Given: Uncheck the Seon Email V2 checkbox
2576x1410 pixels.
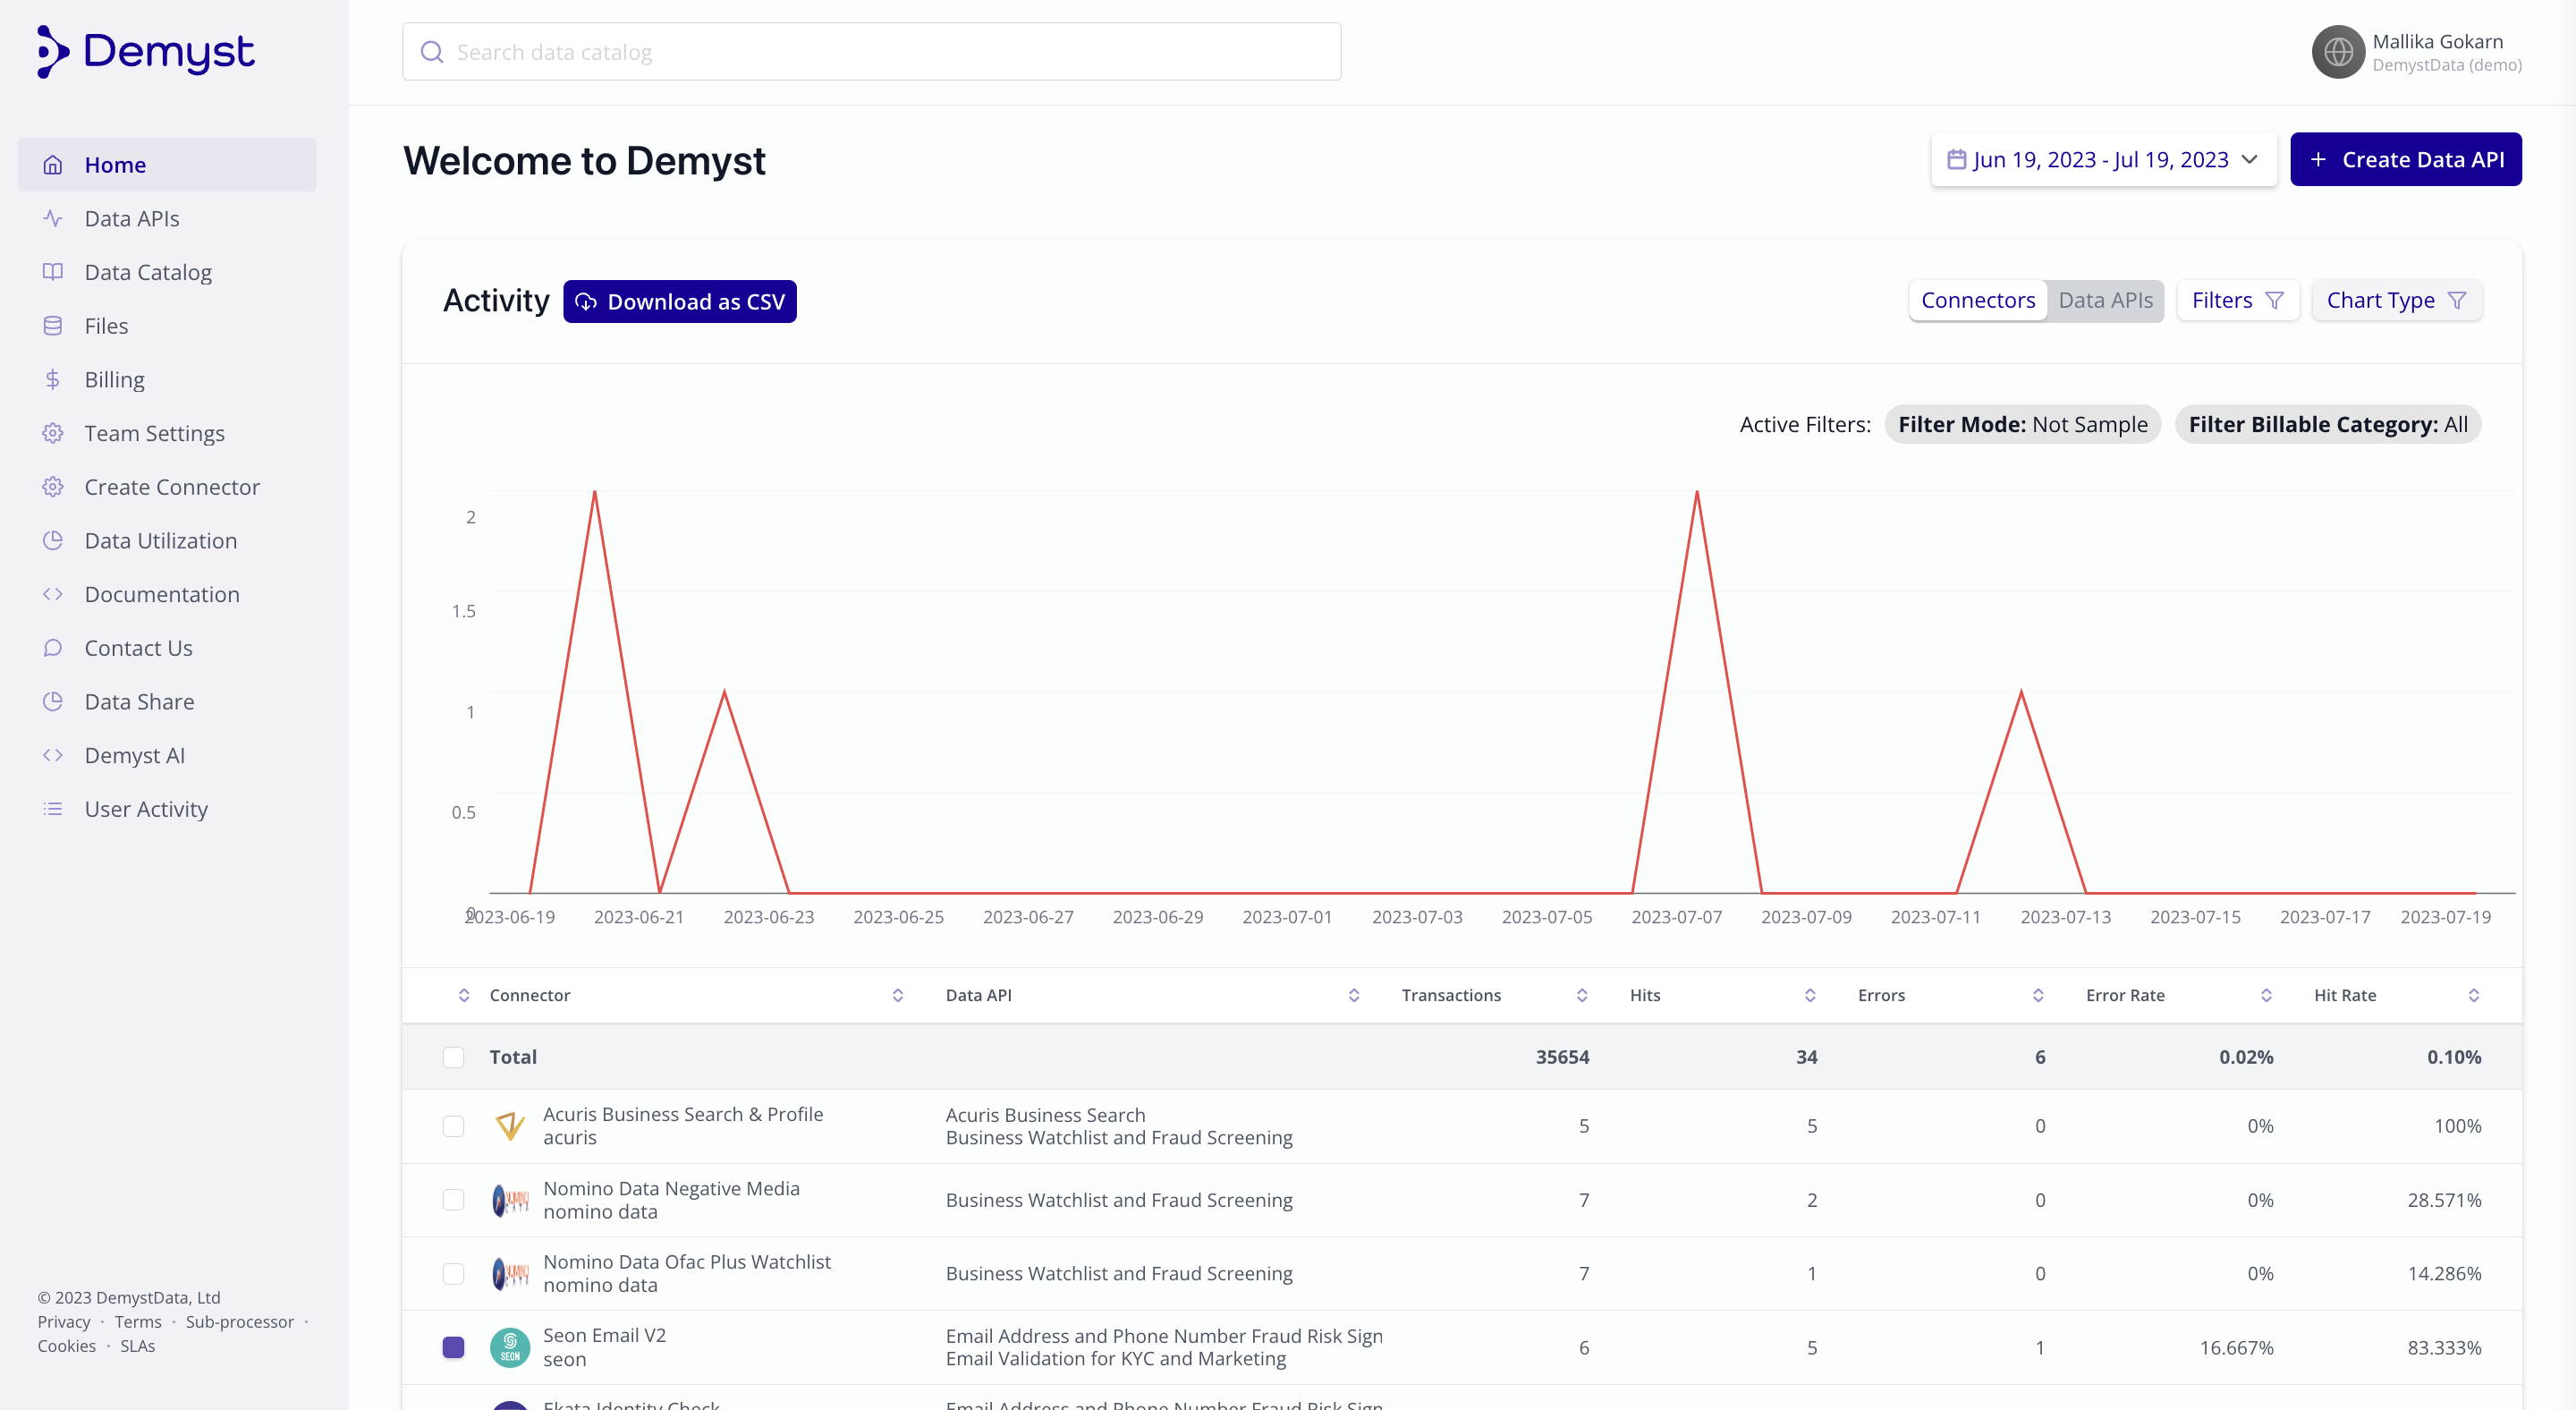Looking at the screenshot, I should (x=454, y=1347).
